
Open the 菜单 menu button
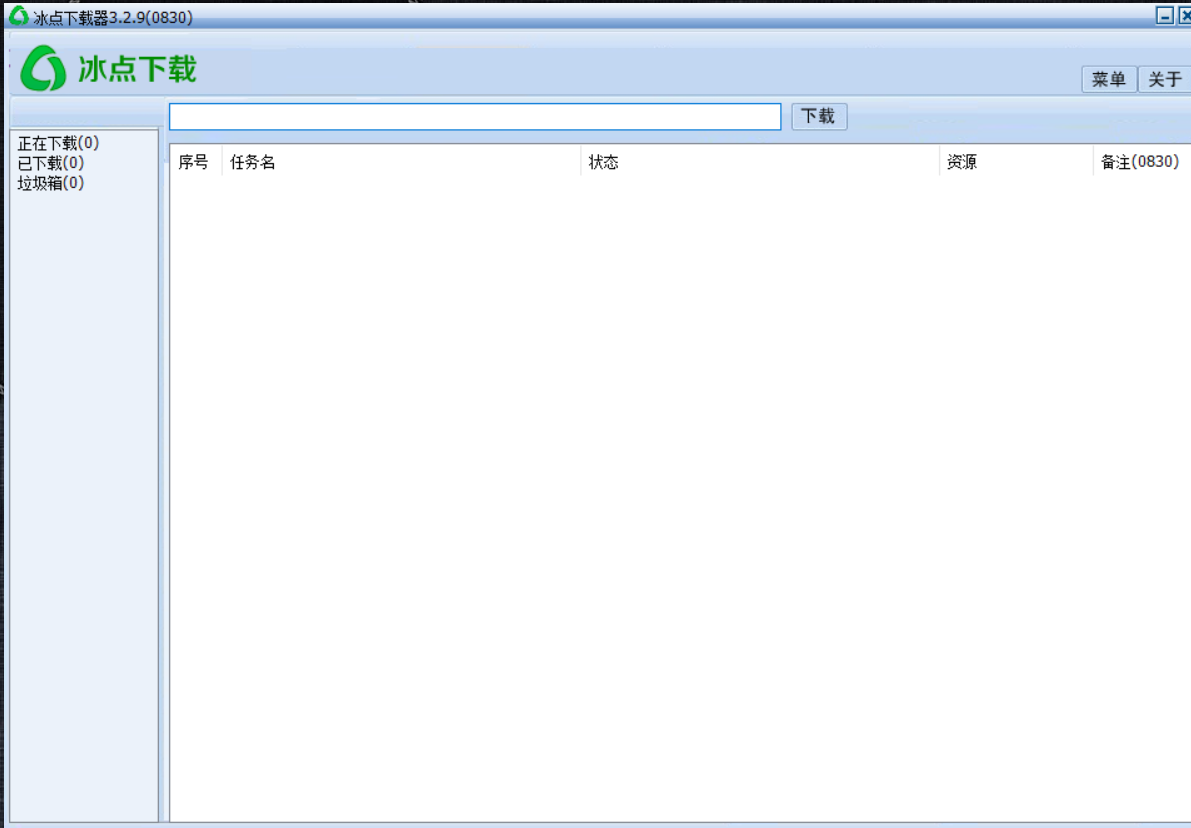1108,79
